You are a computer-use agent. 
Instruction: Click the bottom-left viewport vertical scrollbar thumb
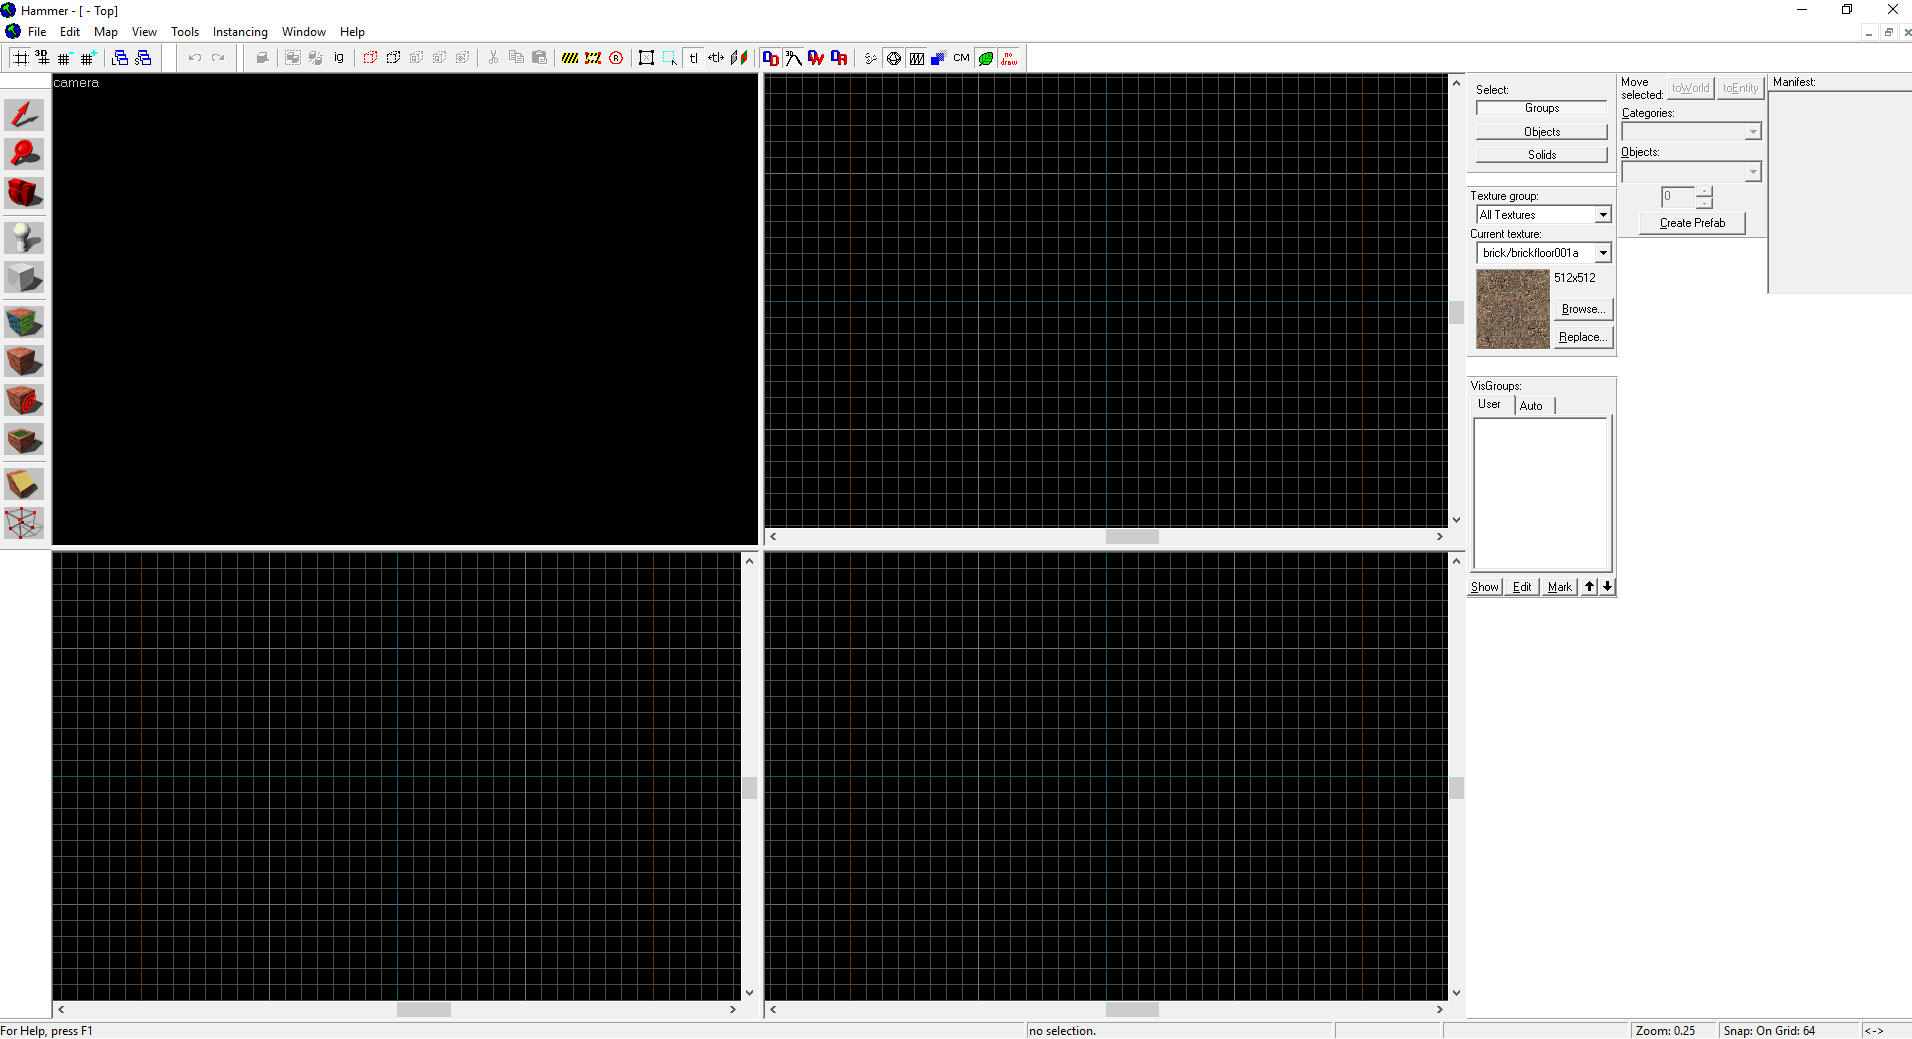pos(750,788)
